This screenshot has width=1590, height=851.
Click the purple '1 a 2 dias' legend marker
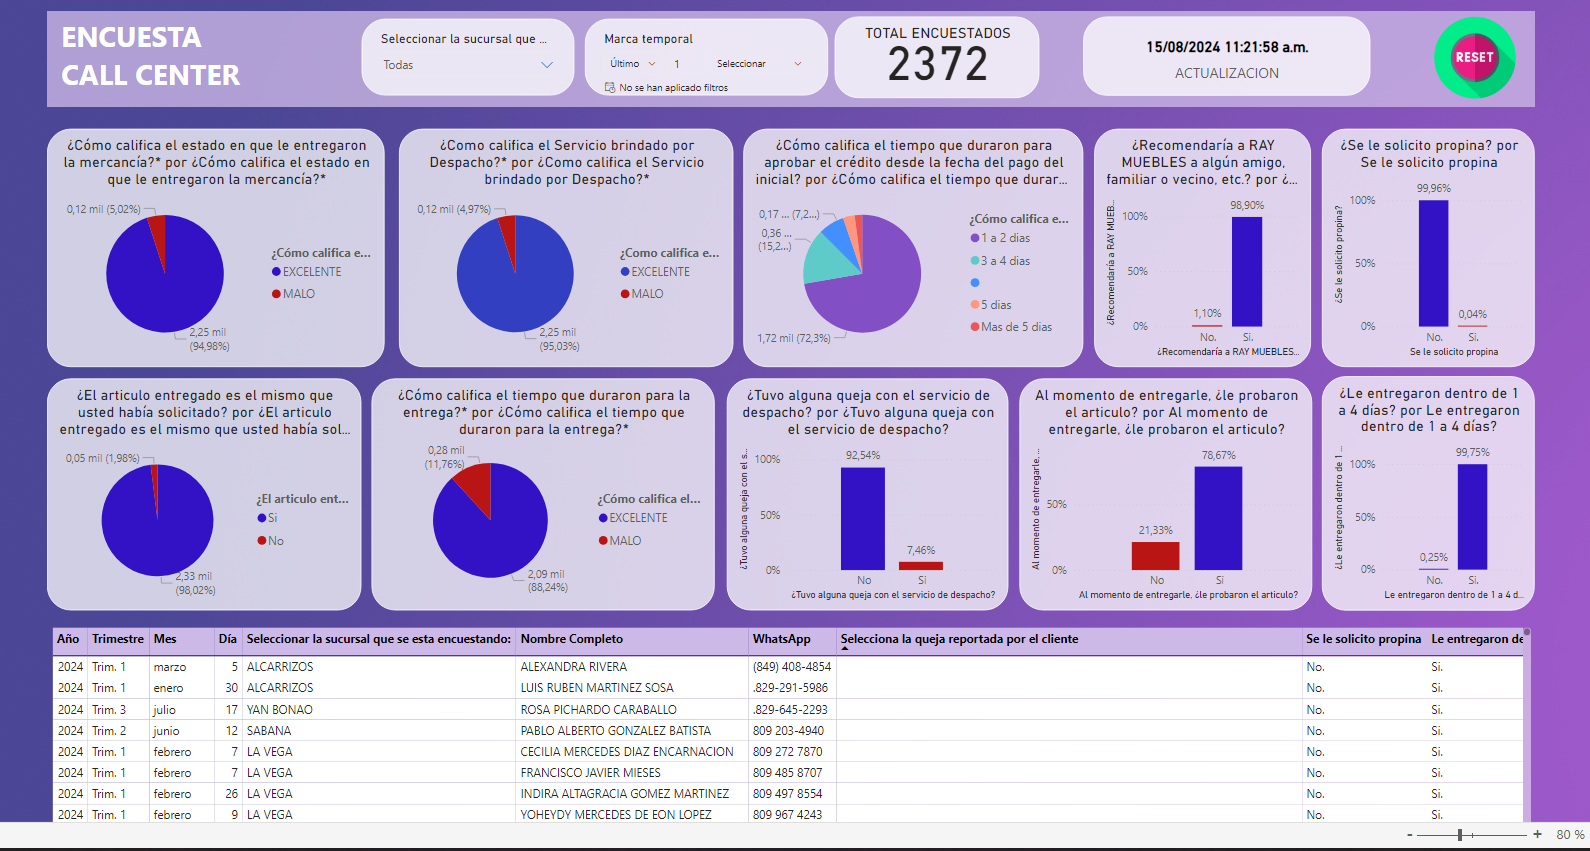point(974,238)
